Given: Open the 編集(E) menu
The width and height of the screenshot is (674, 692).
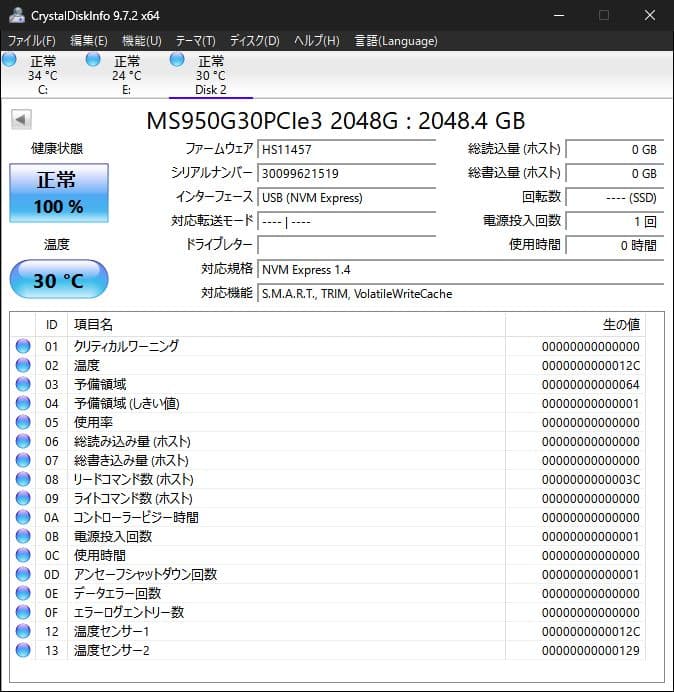Looking at the screenshot, I should [89, 41].
